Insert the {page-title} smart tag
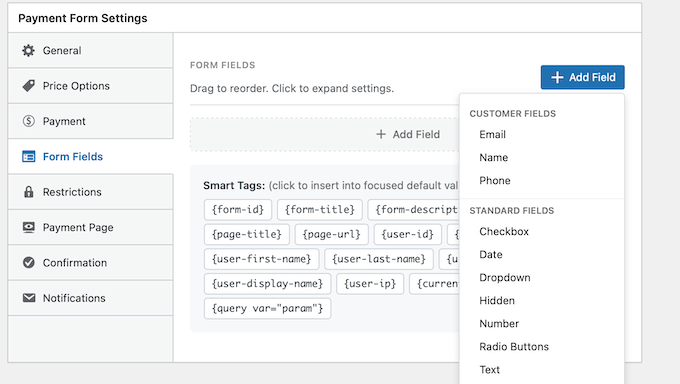This screenshot has width=680, height=384. pyautogui.click(x=246, y=234)
